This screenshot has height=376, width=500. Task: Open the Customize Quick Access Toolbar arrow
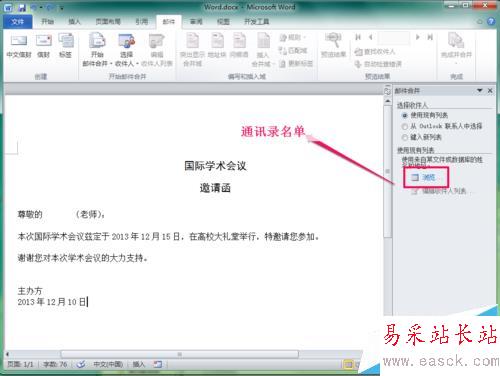point(61,7)
